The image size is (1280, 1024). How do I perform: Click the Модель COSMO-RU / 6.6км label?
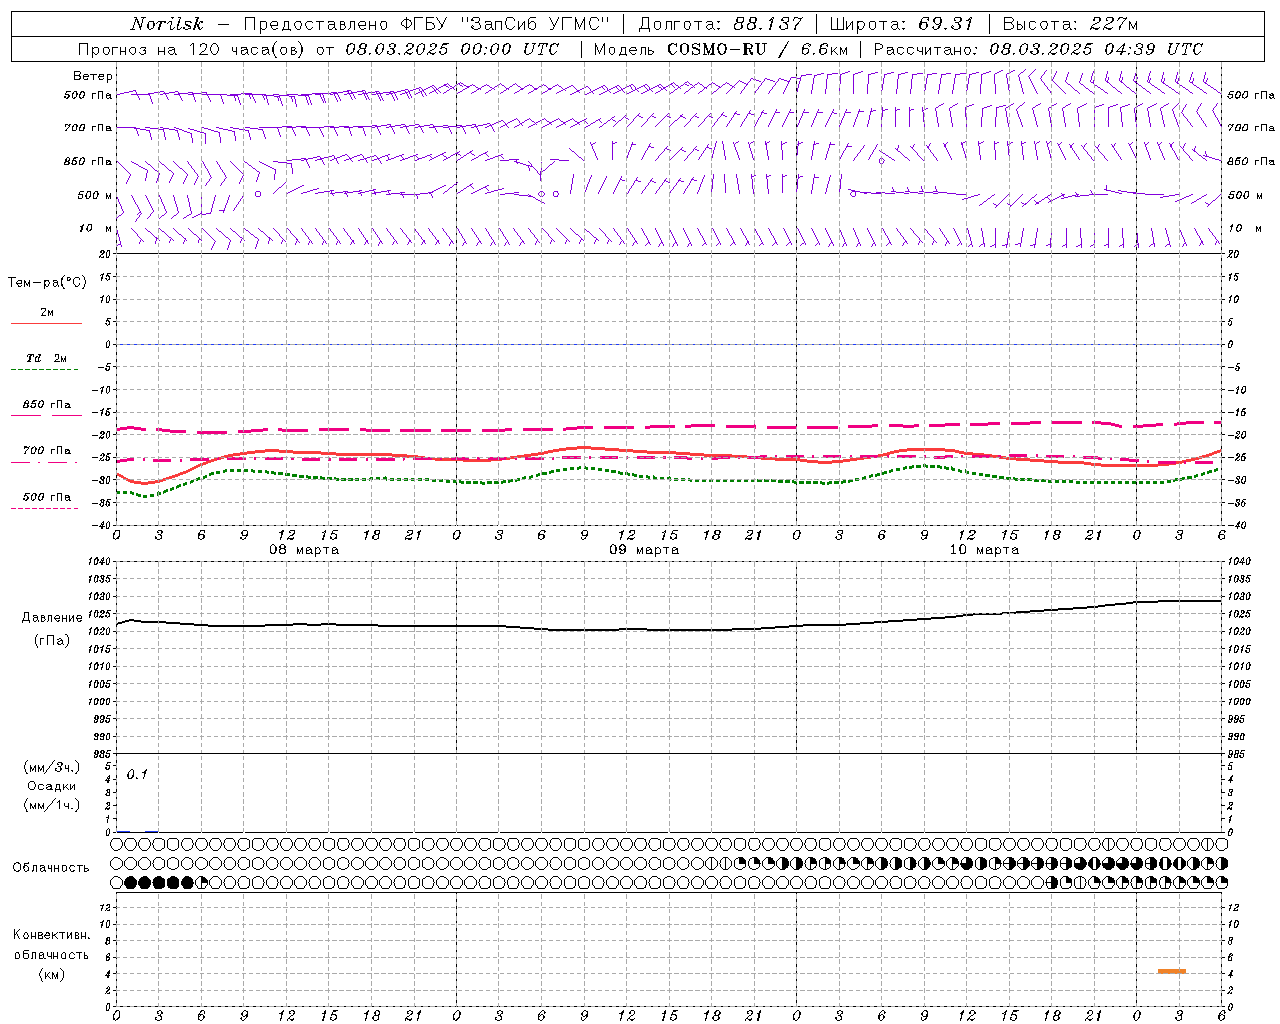(x=720, y=49)
